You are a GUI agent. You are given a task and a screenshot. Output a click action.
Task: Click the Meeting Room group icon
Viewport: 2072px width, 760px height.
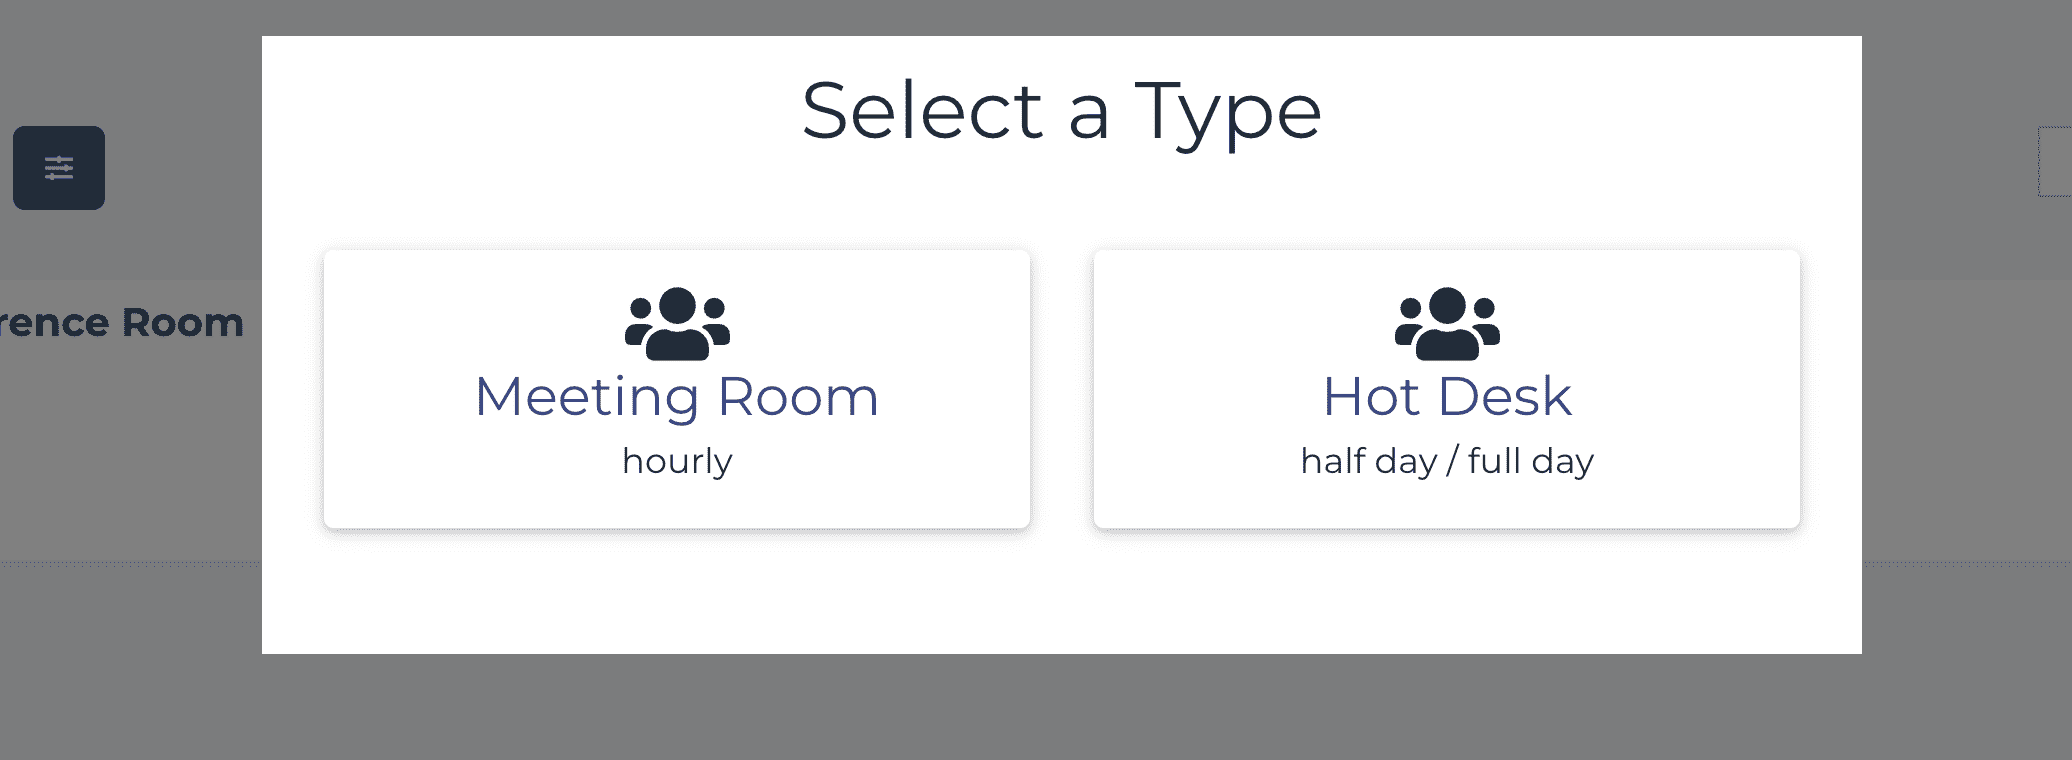click(x=677, y=324)
